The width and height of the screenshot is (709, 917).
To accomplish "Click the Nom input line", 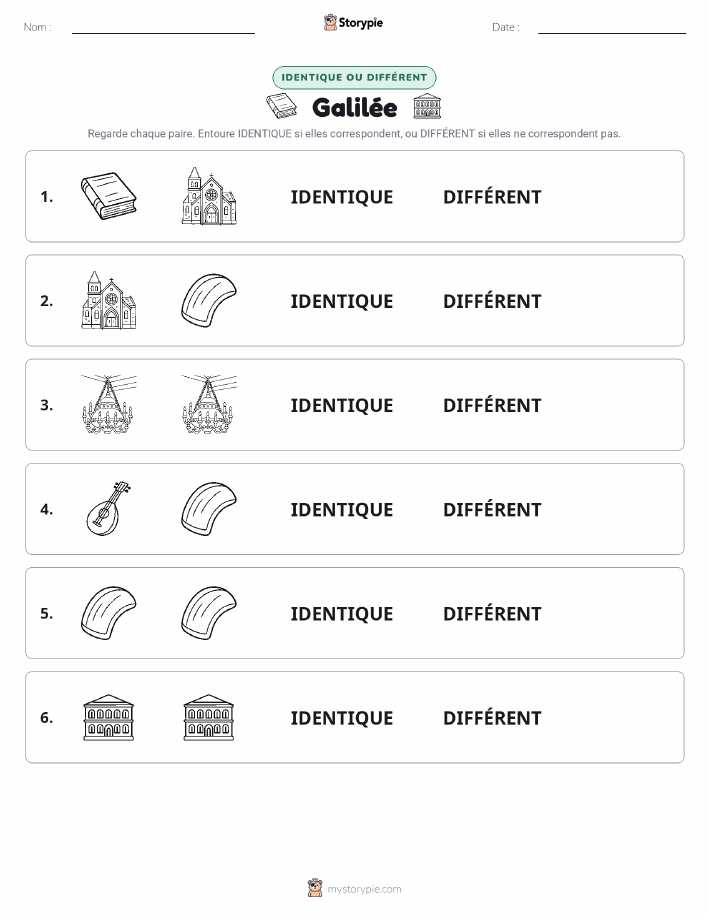I will [x=163, y=28].
